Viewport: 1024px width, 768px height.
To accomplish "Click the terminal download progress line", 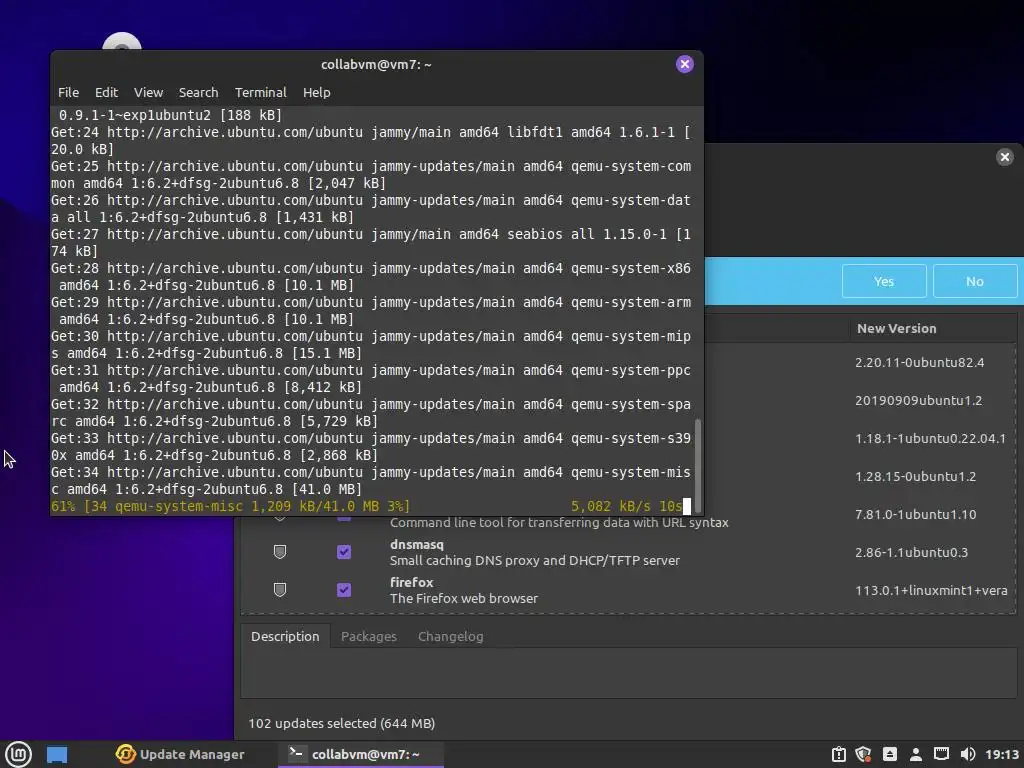I will pos(371,506).
